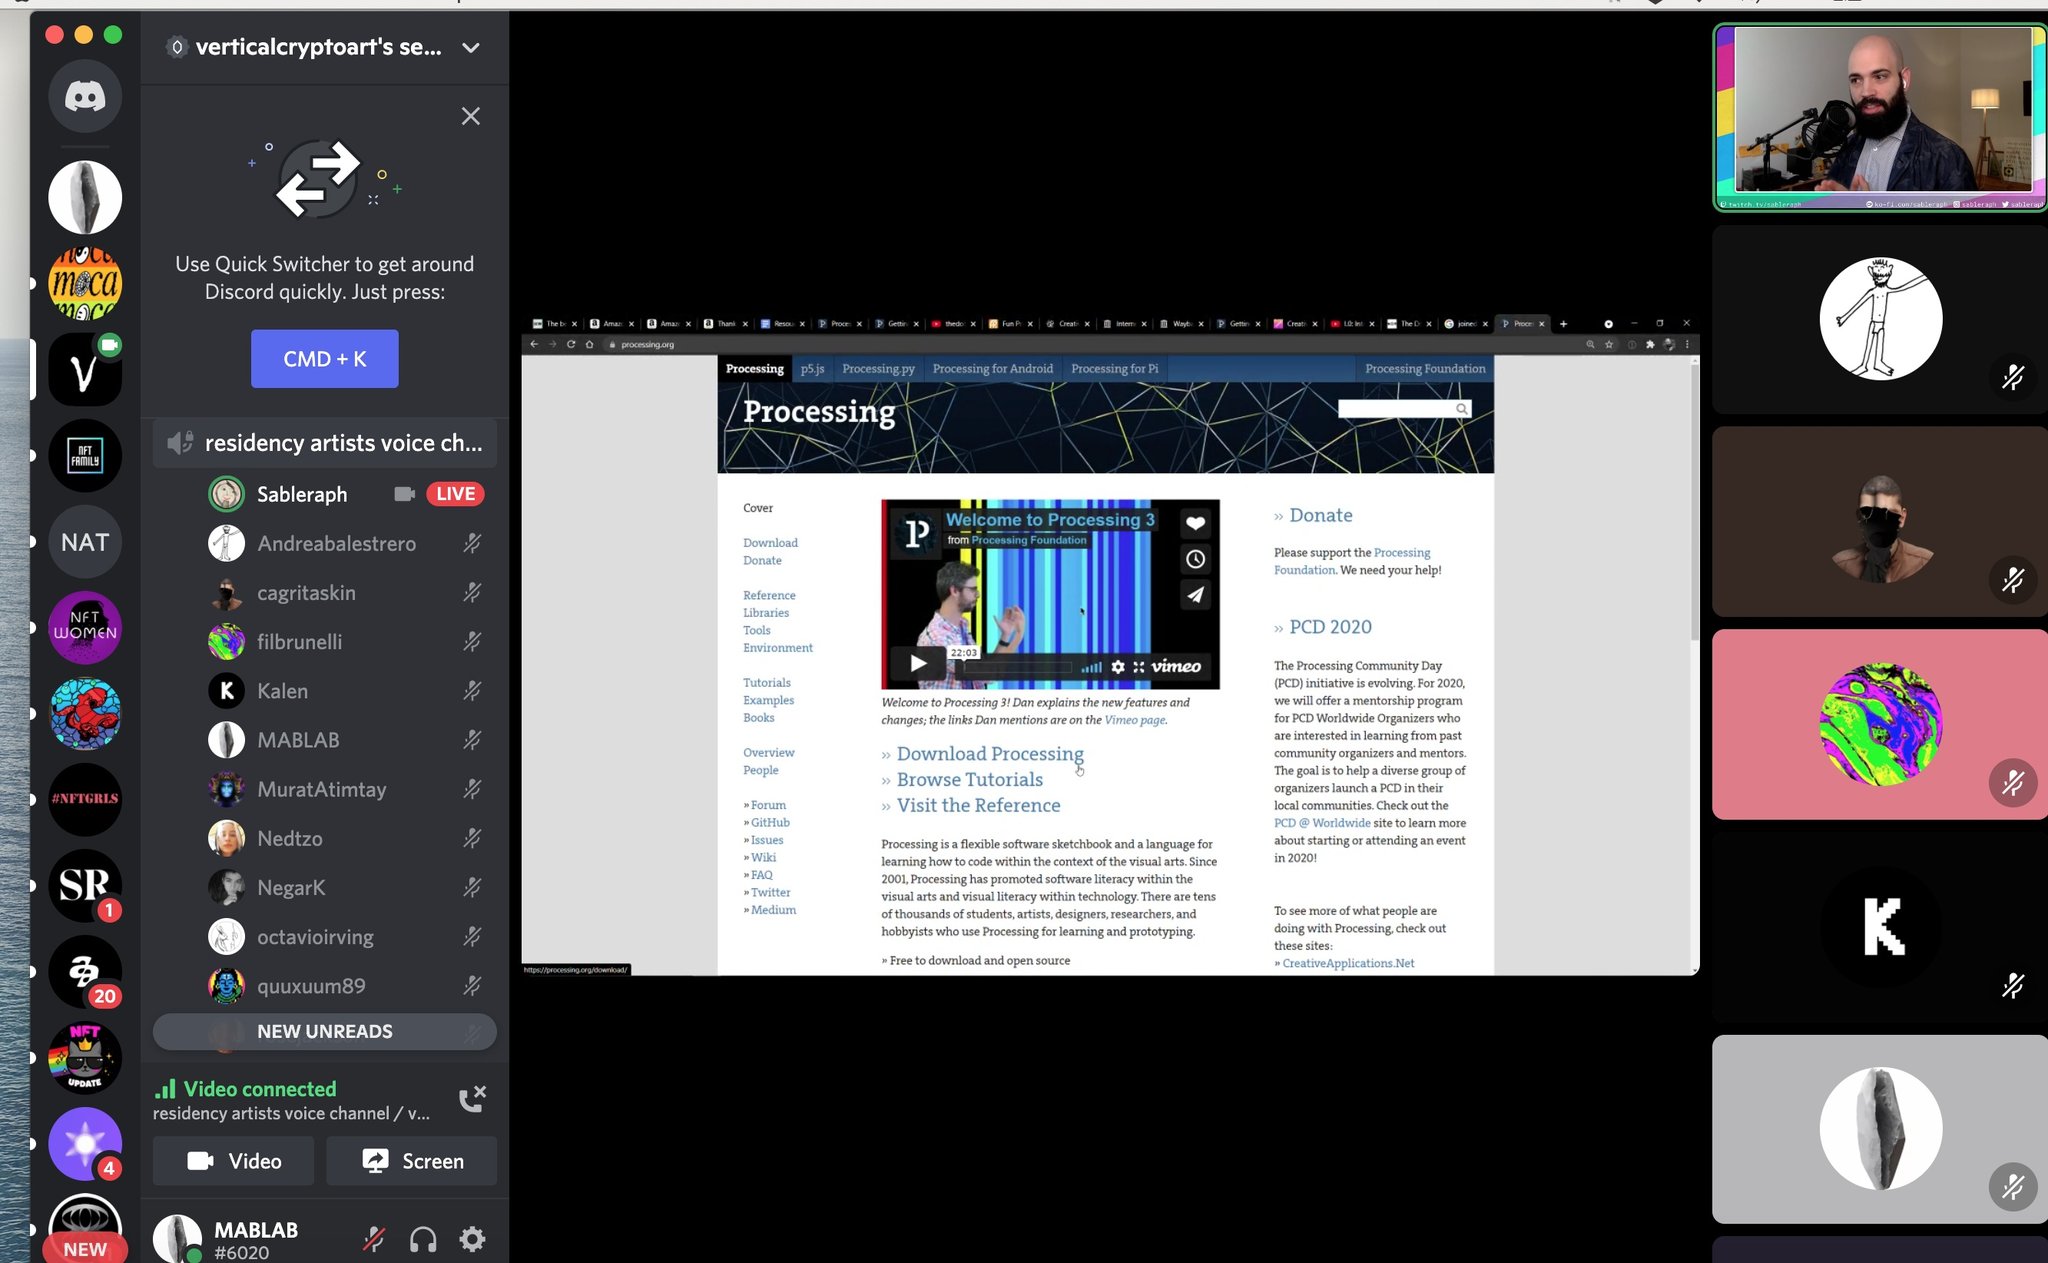Open the moca server icon
Screen dimensions: 2048x1263
tap(85, 284)
